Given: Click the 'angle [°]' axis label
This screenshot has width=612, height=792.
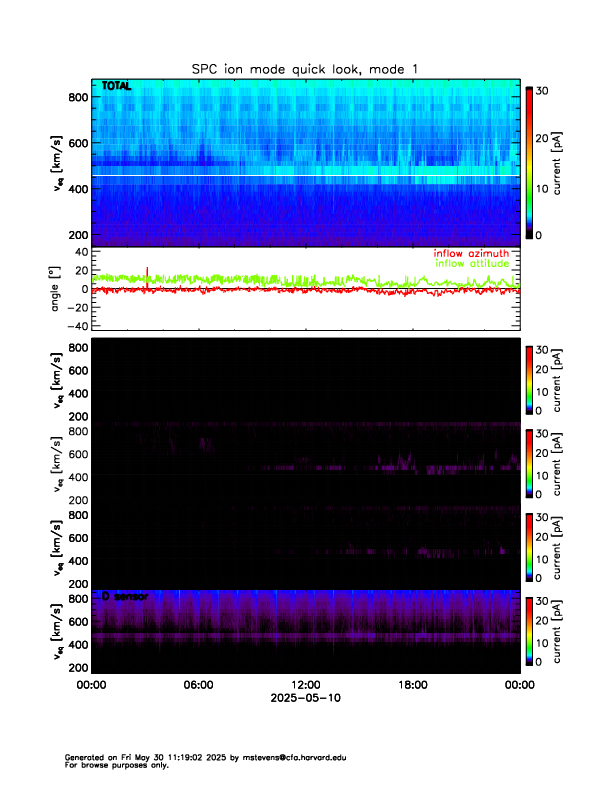Looking at the screenshot, I should [x=56, y=288].
